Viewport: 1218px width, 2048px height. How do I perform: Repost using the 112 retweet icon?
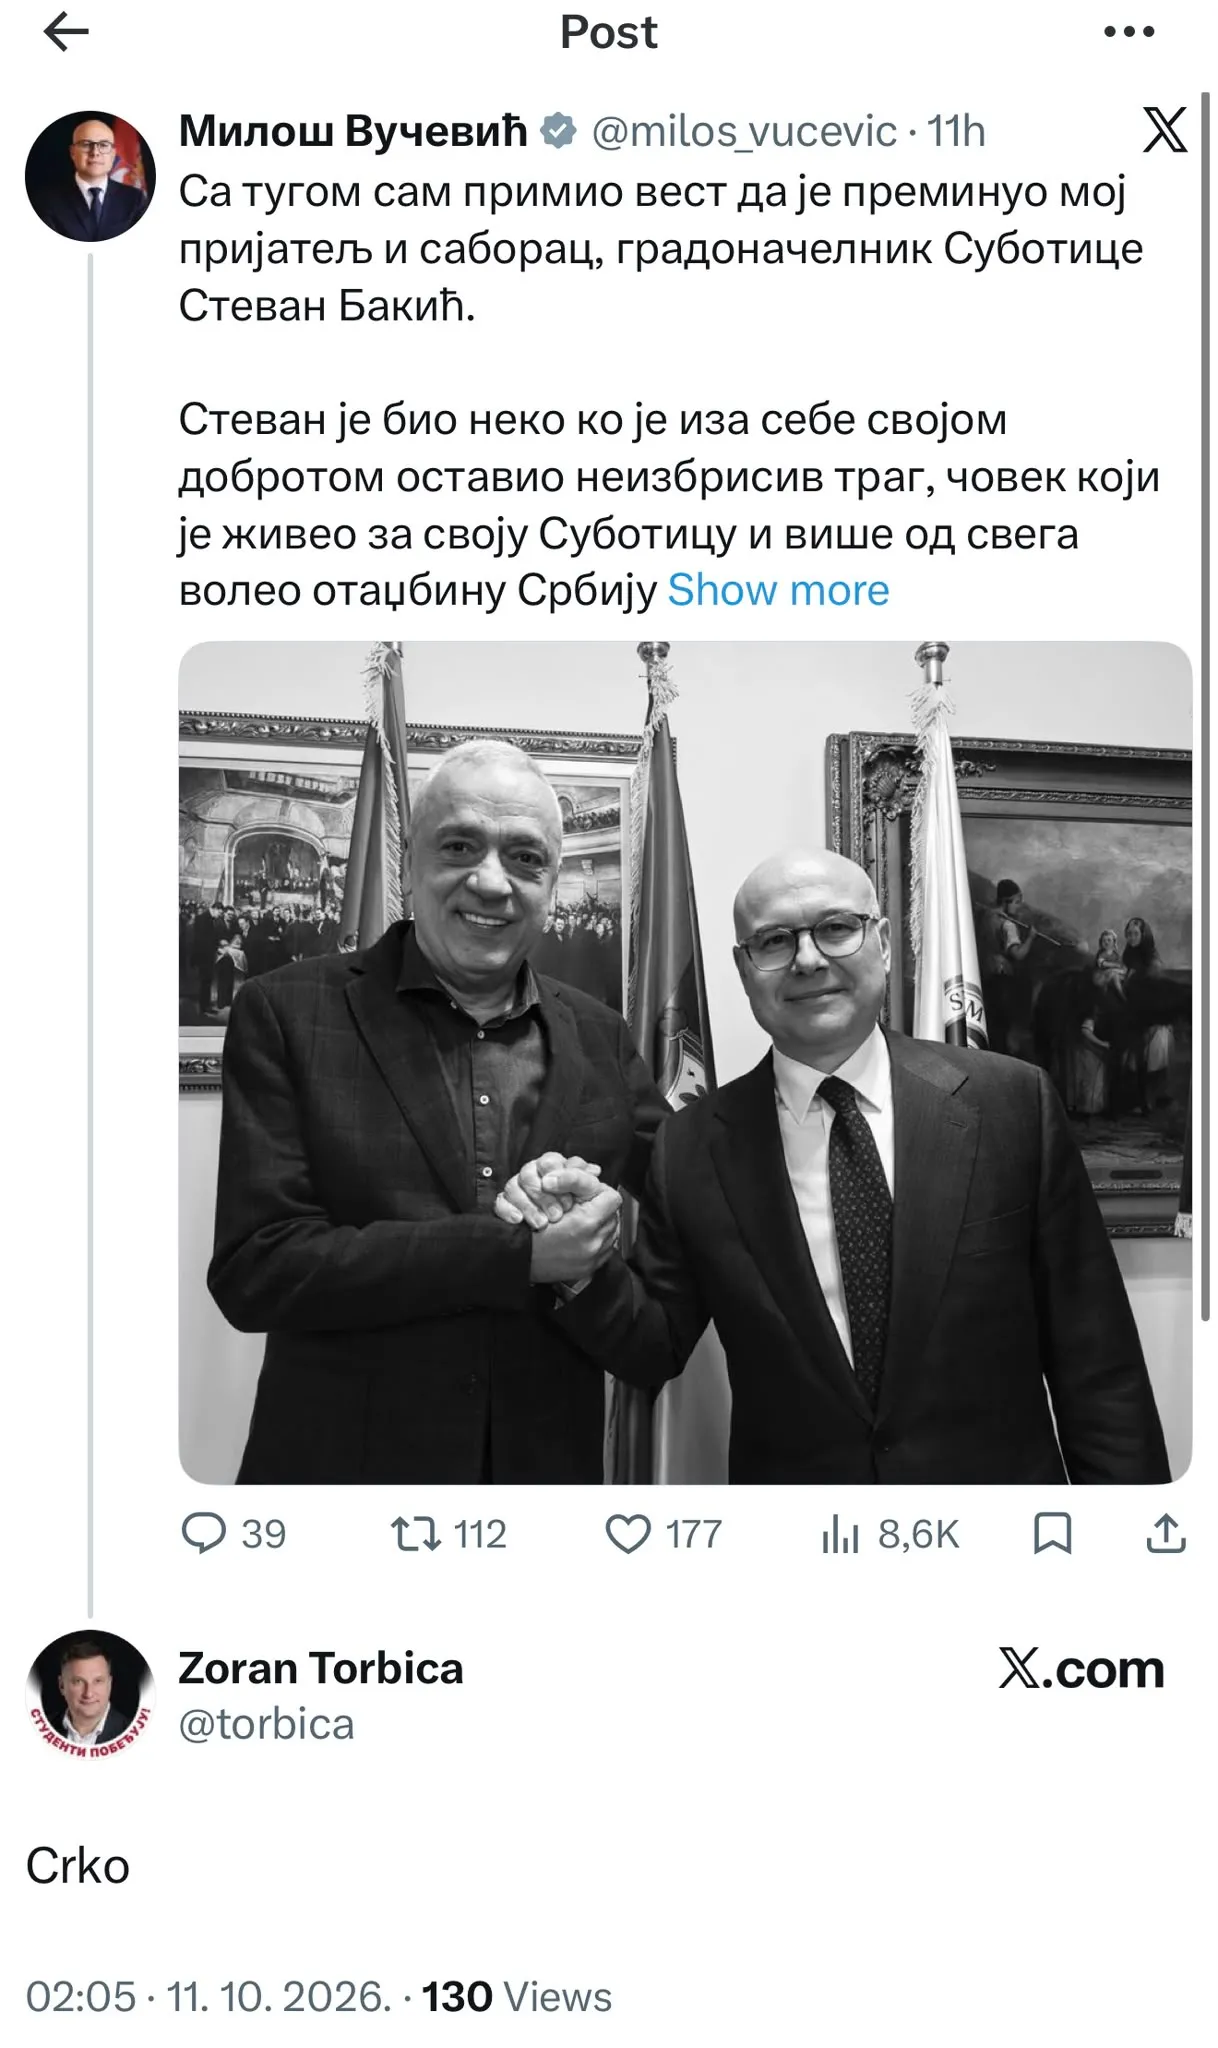coord(416,1534)
